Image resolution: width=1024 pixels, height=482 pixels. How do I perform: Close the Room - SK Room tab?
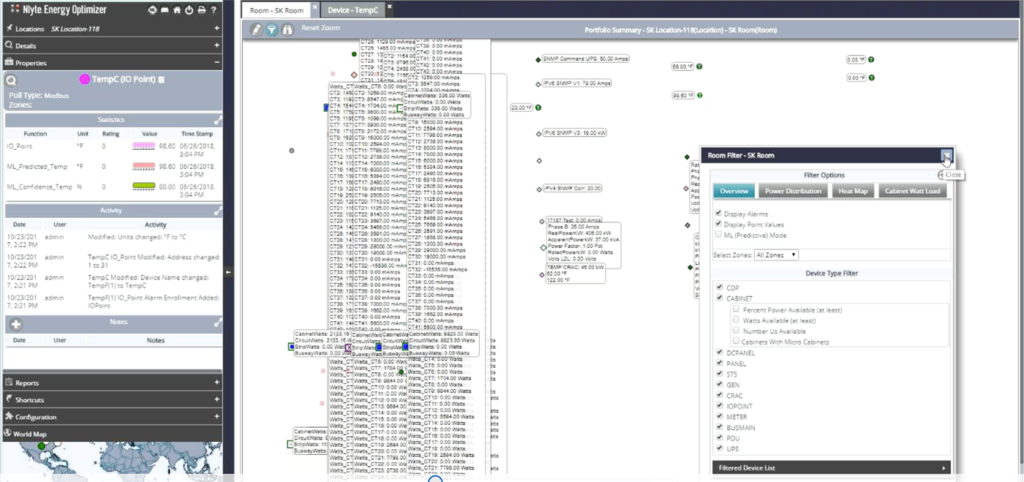click(x=314, y=8)
